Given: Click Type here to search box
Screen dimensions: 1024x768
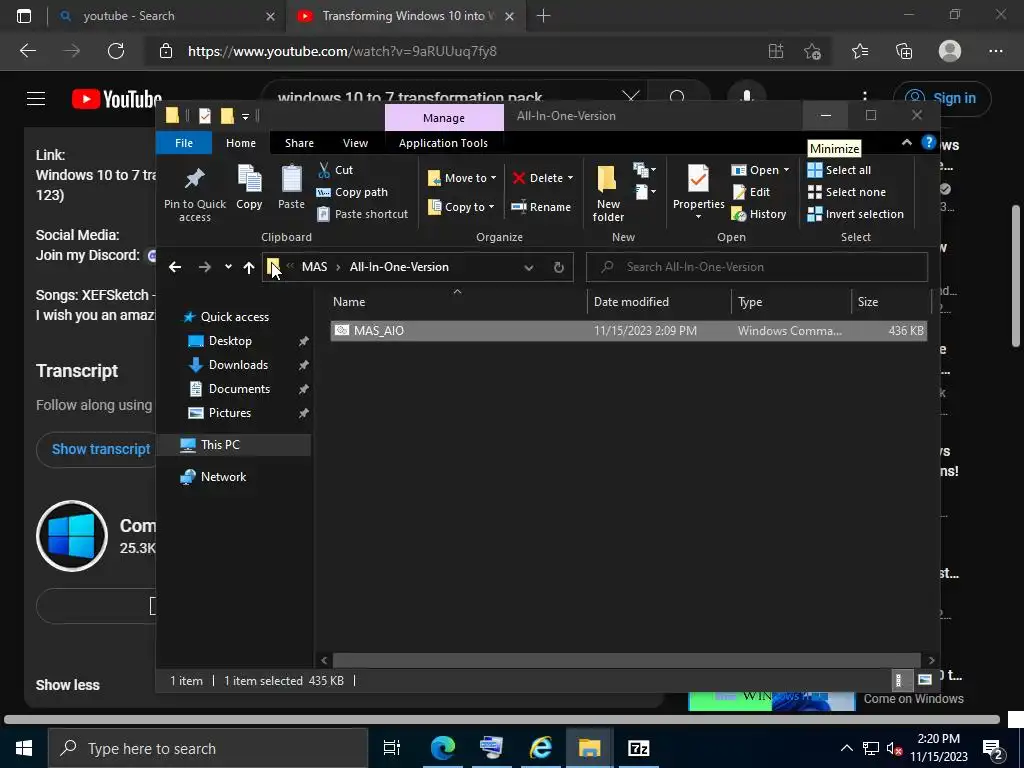Looking at the screenshot, I should pos(208,748).
